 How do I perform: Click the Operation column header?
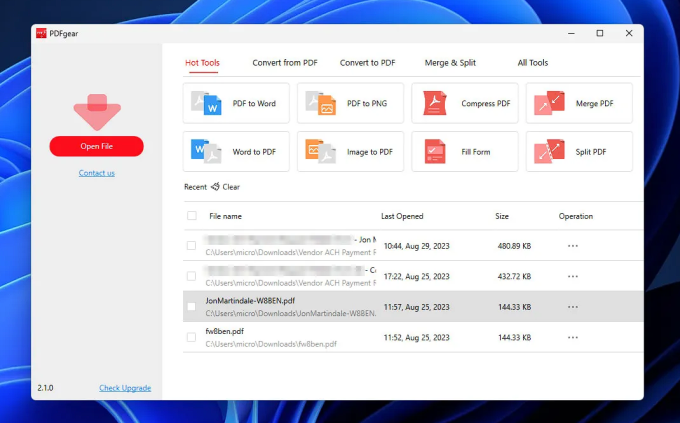pyautogui.click(x=575, y=216)
